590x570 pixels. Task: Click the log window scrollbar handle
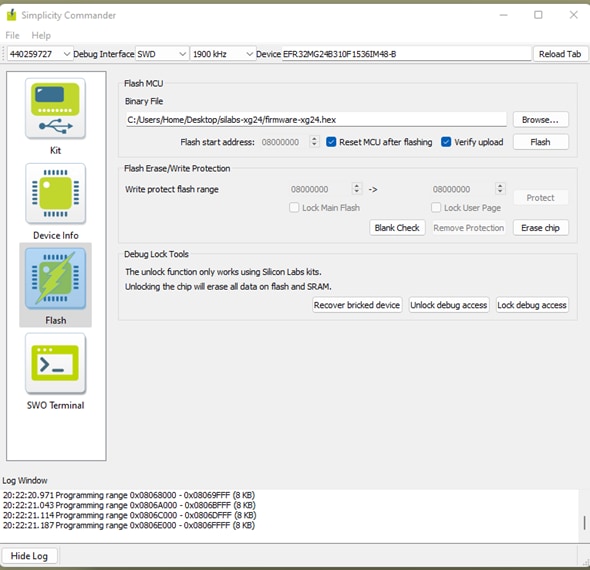coord(584,522)
